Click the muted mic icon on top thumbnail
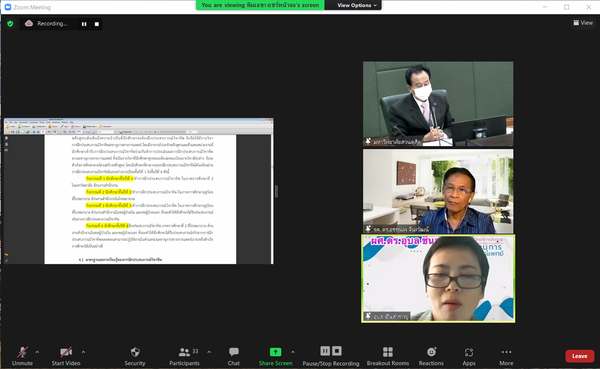The width and height of the screenshot is (600, 369). tap(368, 141)
